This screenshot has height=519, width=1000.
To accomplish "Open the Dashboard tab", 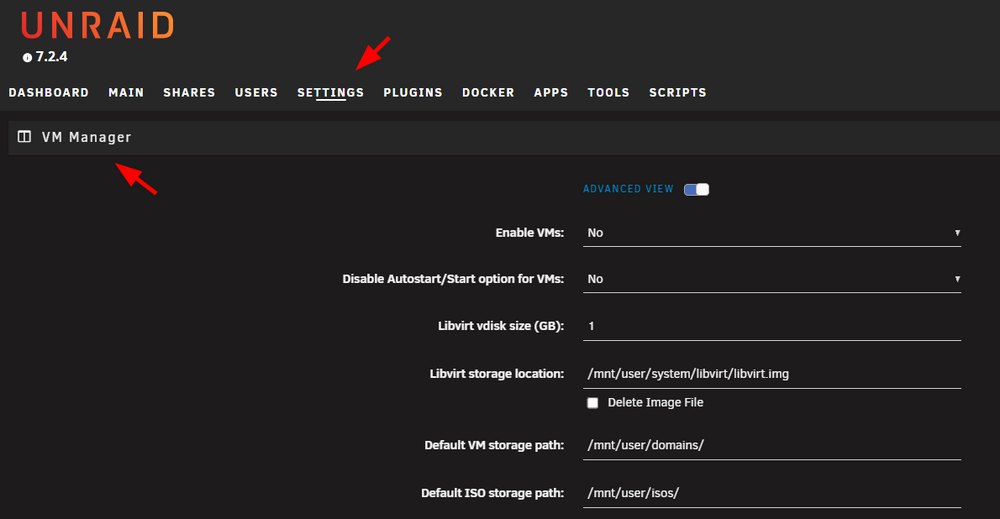I will (x=48, y=92).
